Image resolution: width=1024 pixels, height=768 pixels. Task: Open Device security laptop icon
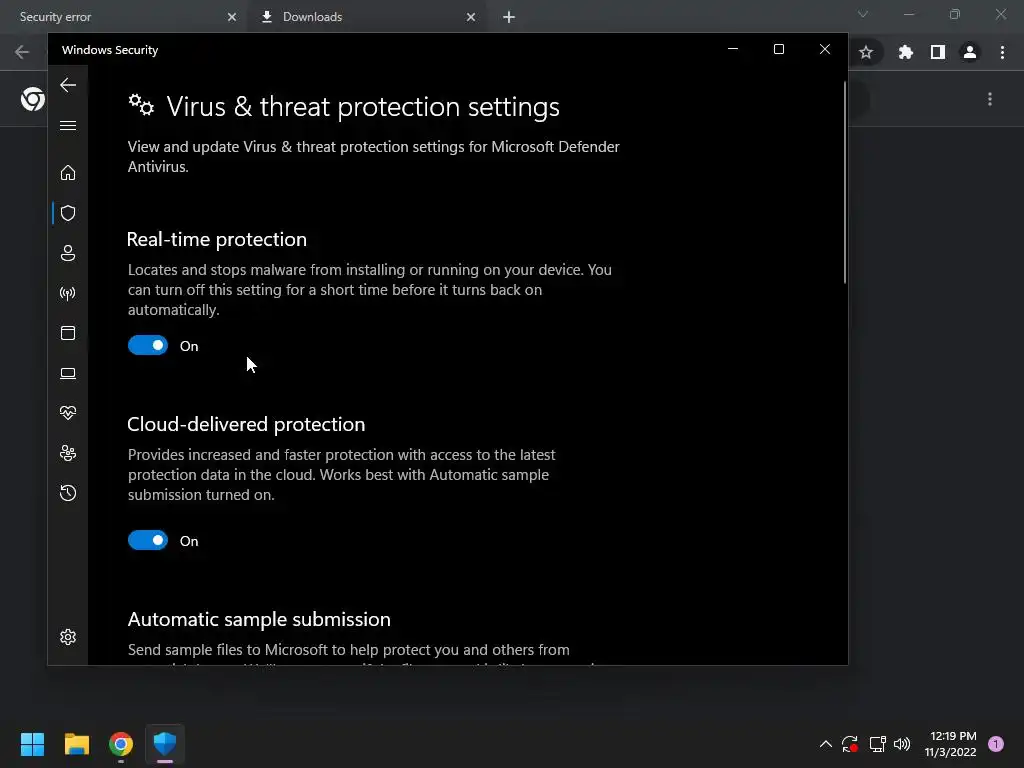pyautogui.click(x=68, y=373)
